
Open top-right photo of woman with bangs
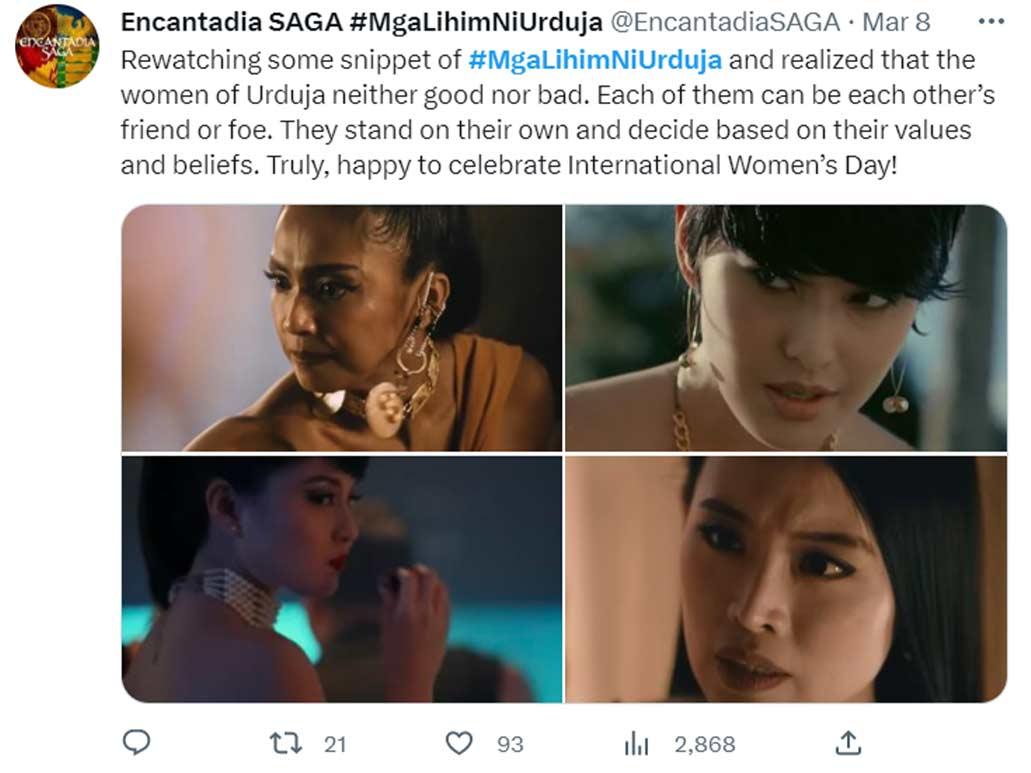pos(786,328)
